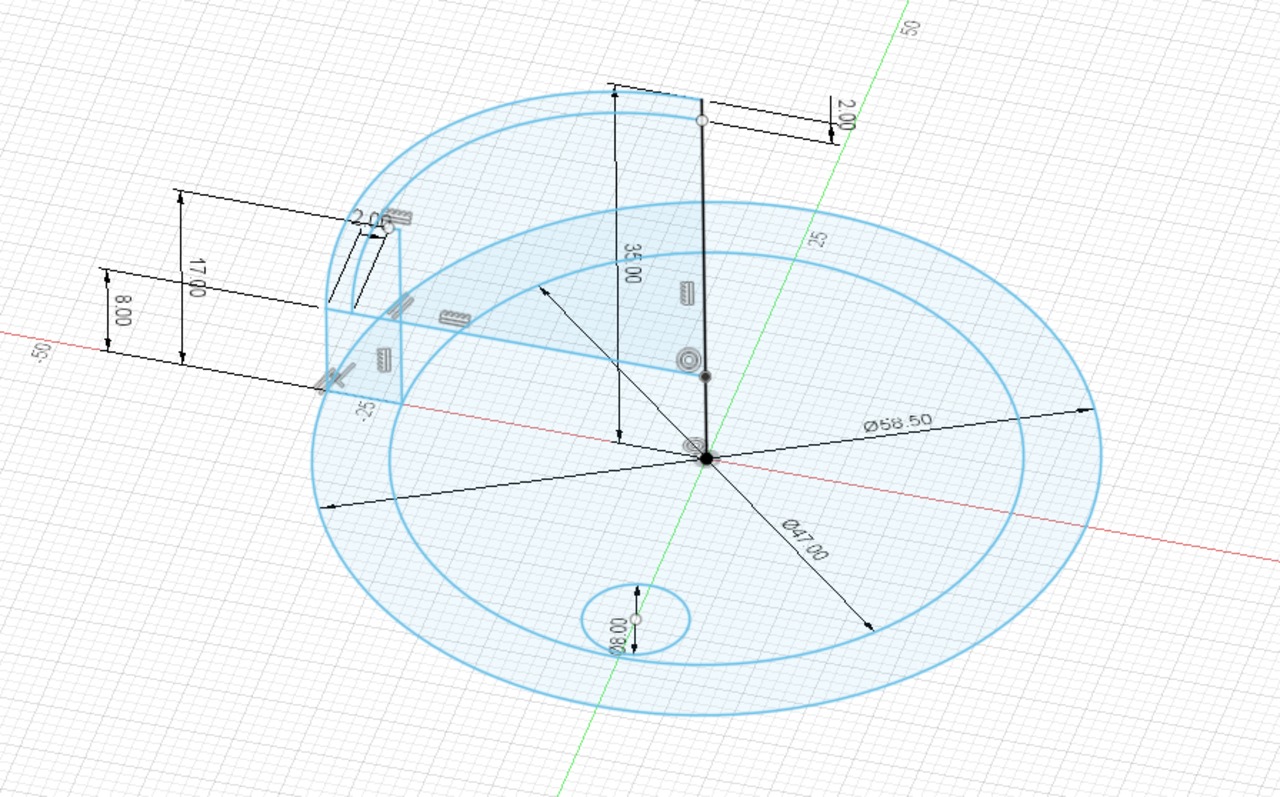Select the 8.00 dimension at far left
The height and width of the screenshot is (797, 1280).
123,309
